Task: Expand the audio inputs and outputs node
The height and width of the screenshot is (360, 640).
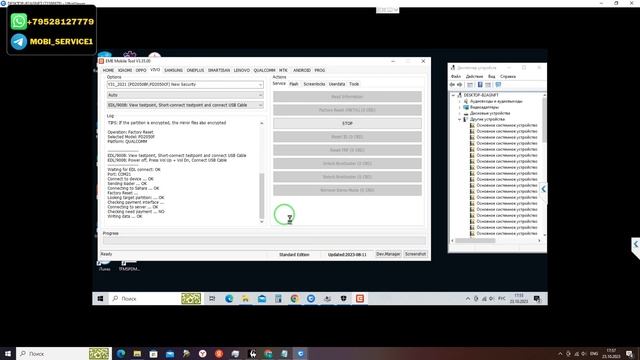Action: coord(460,101)
